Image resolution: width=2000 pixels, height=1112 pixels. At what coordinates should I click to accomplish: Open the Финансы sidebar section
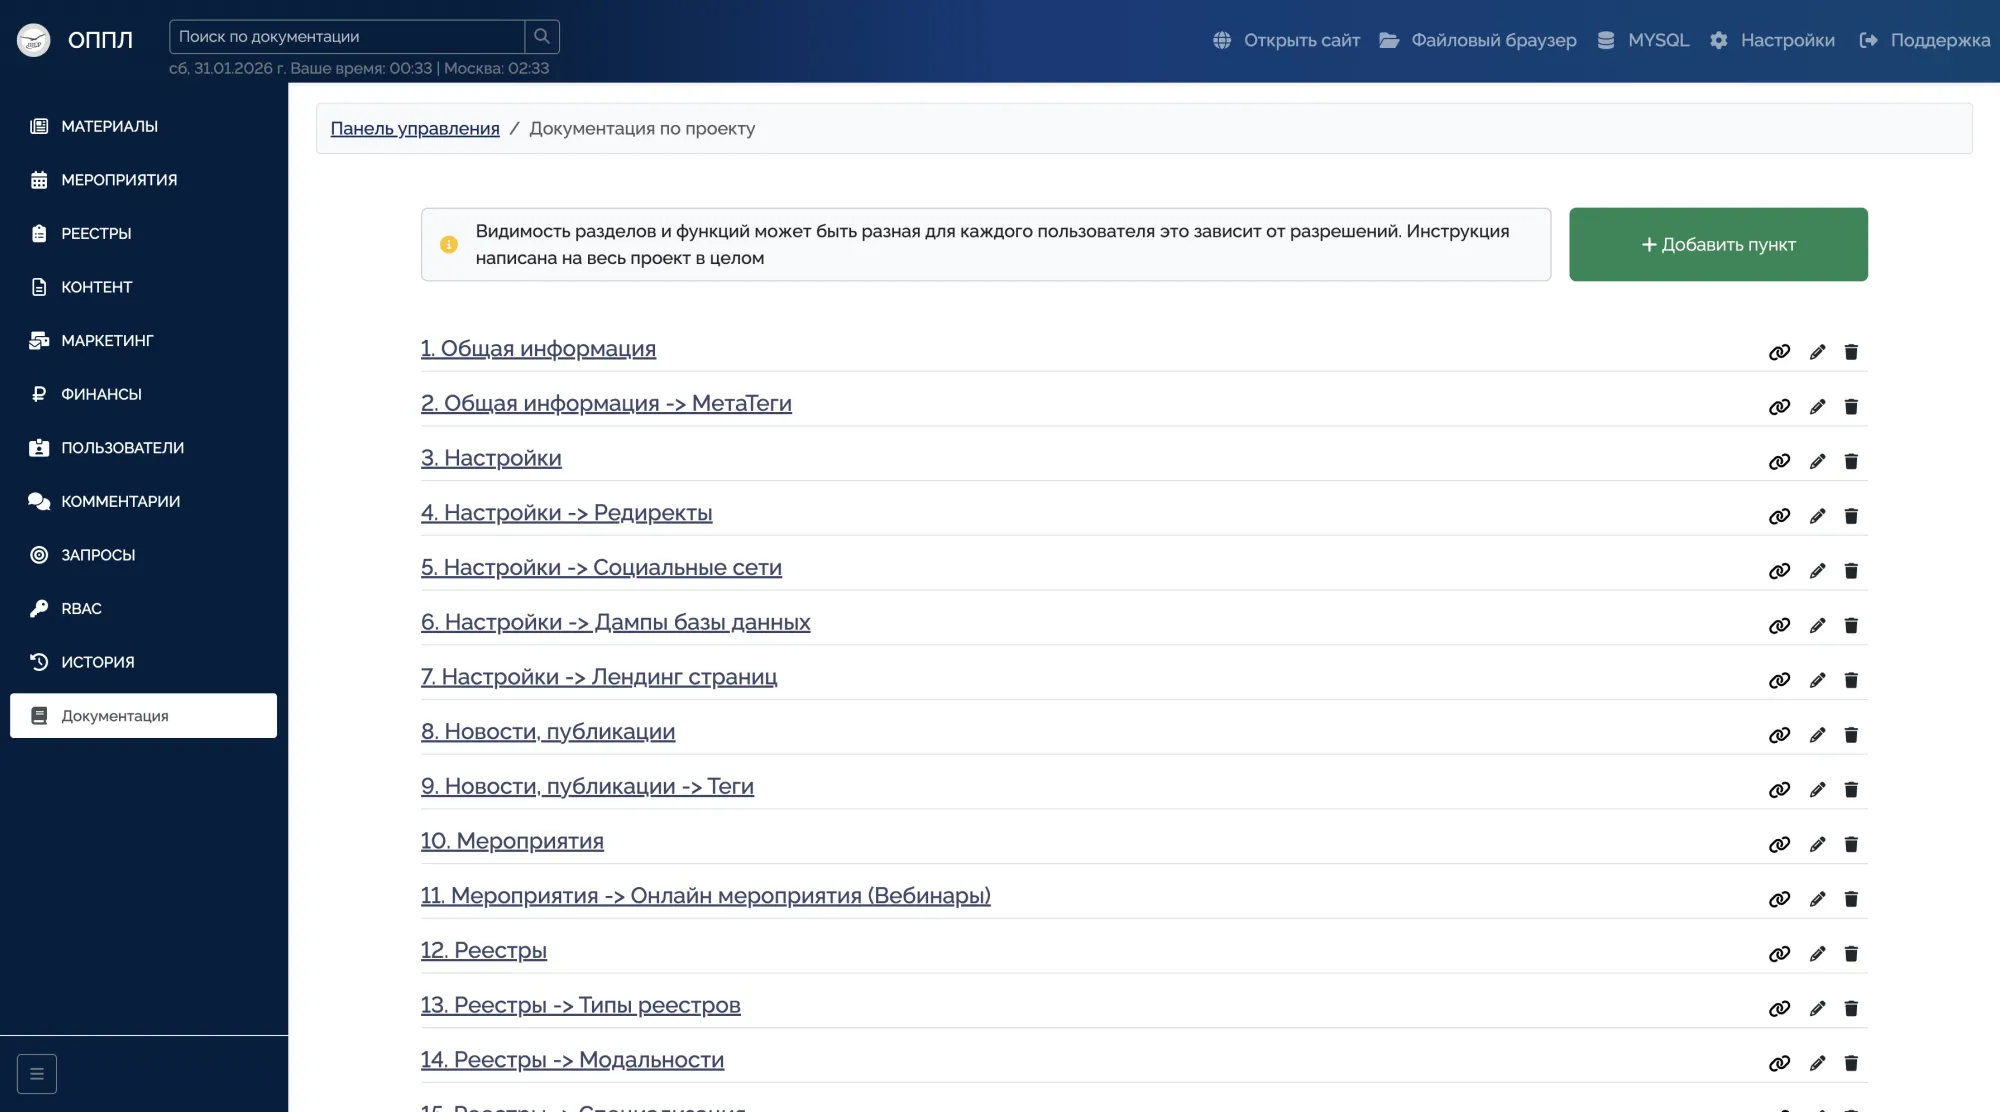101,394
